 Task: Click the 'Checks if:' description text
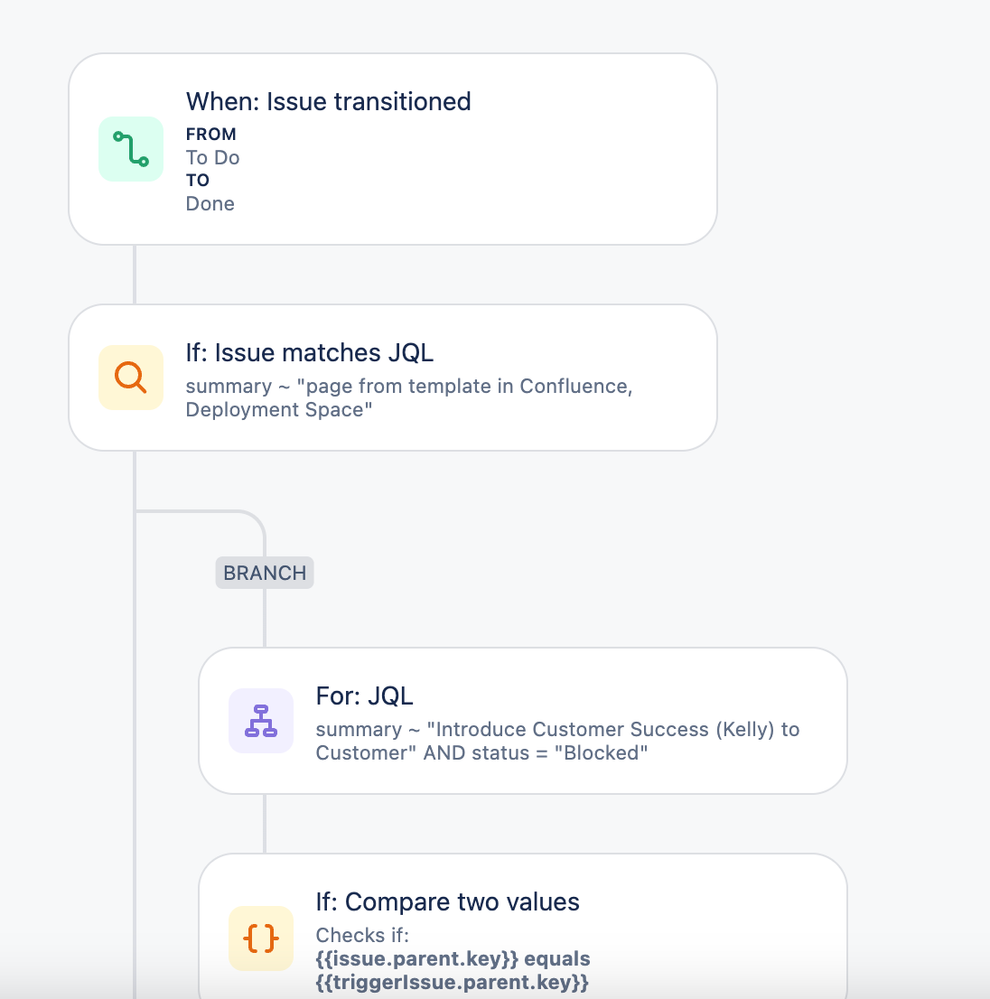pyautogui.click(x=362, y=935)
